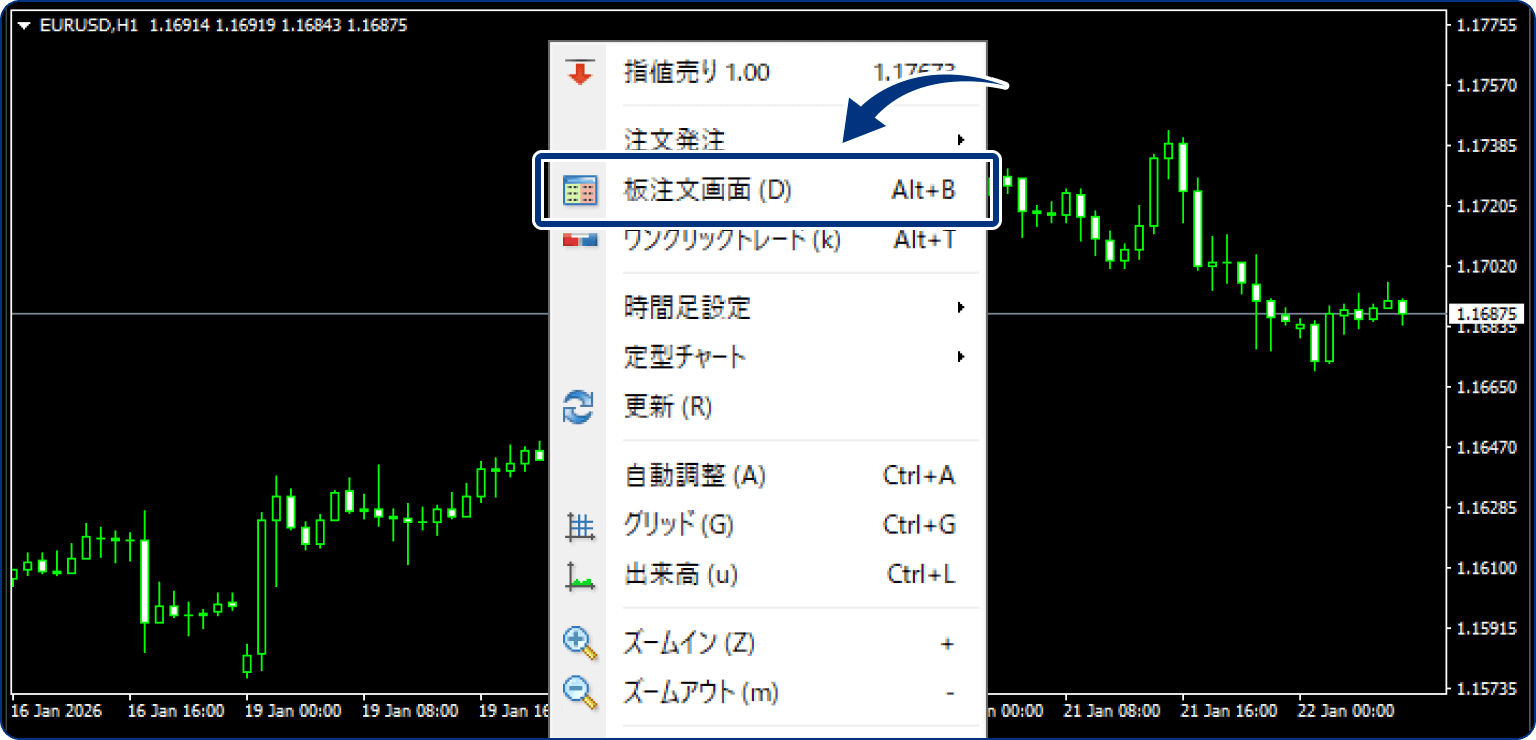Click the volumes (出来高) chart icon

point(580,573)
